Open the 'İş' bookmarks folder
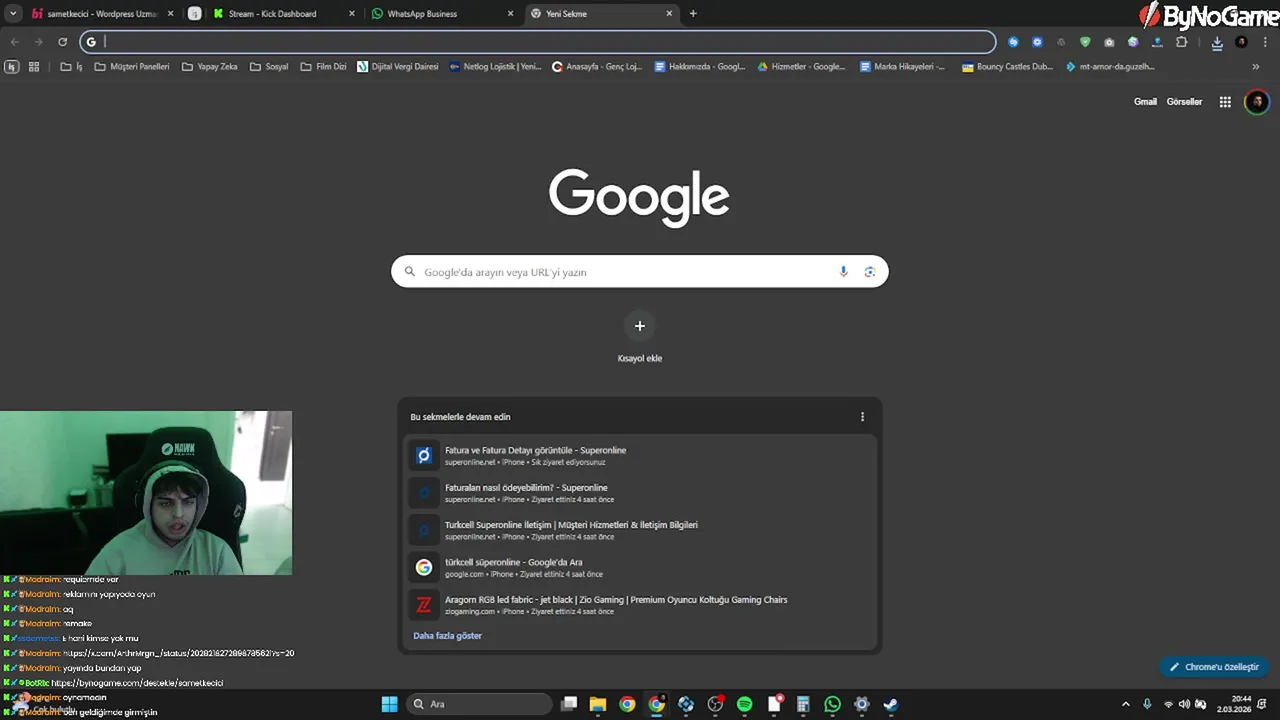 [x=72, y=67]
